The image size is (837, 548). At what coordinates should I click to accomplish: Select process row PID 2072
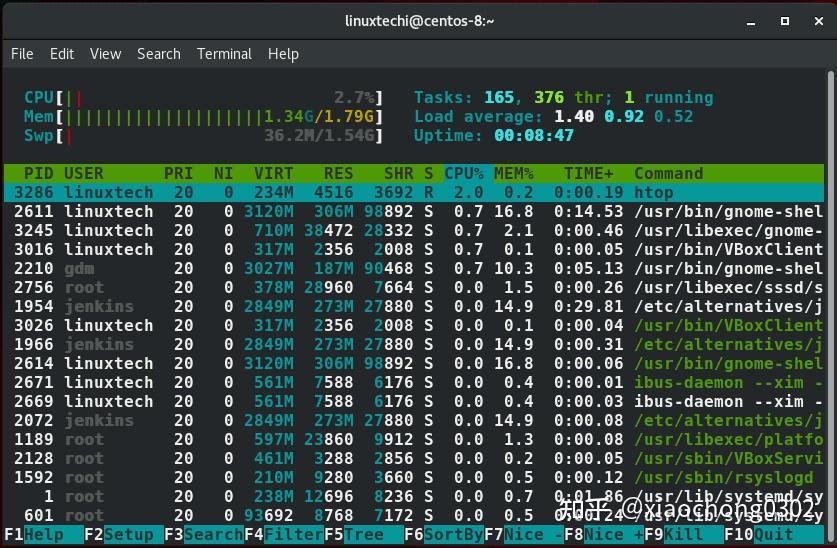[414, 420]
